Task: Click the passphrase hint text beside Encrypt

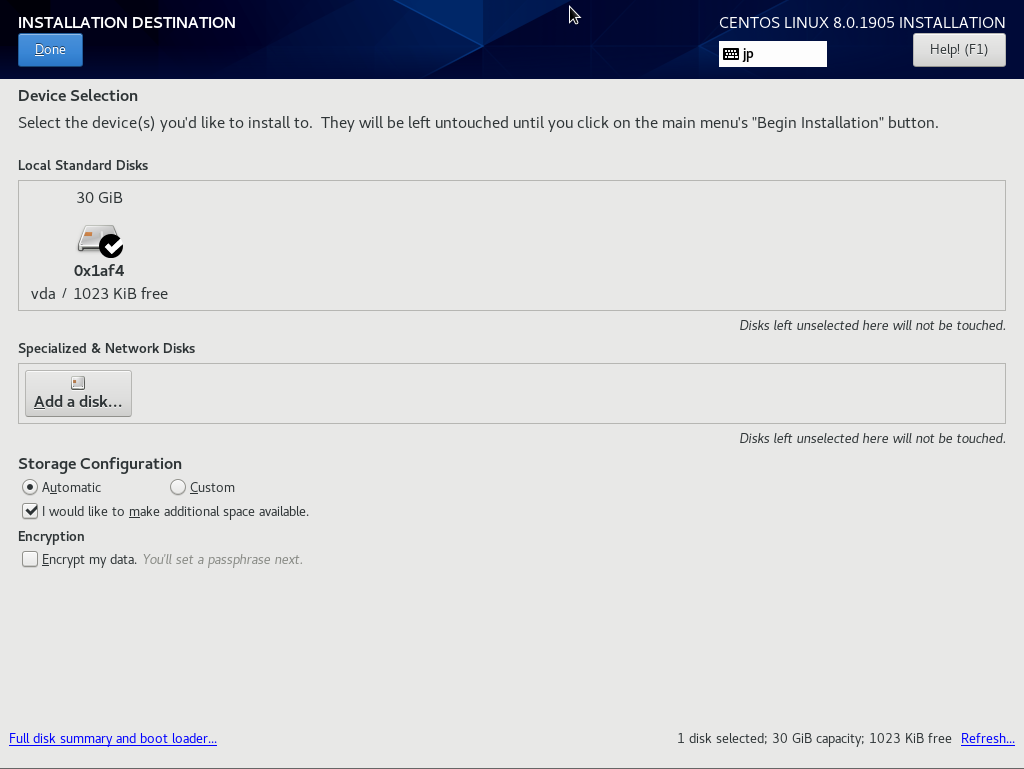Action: click(222, 559)
